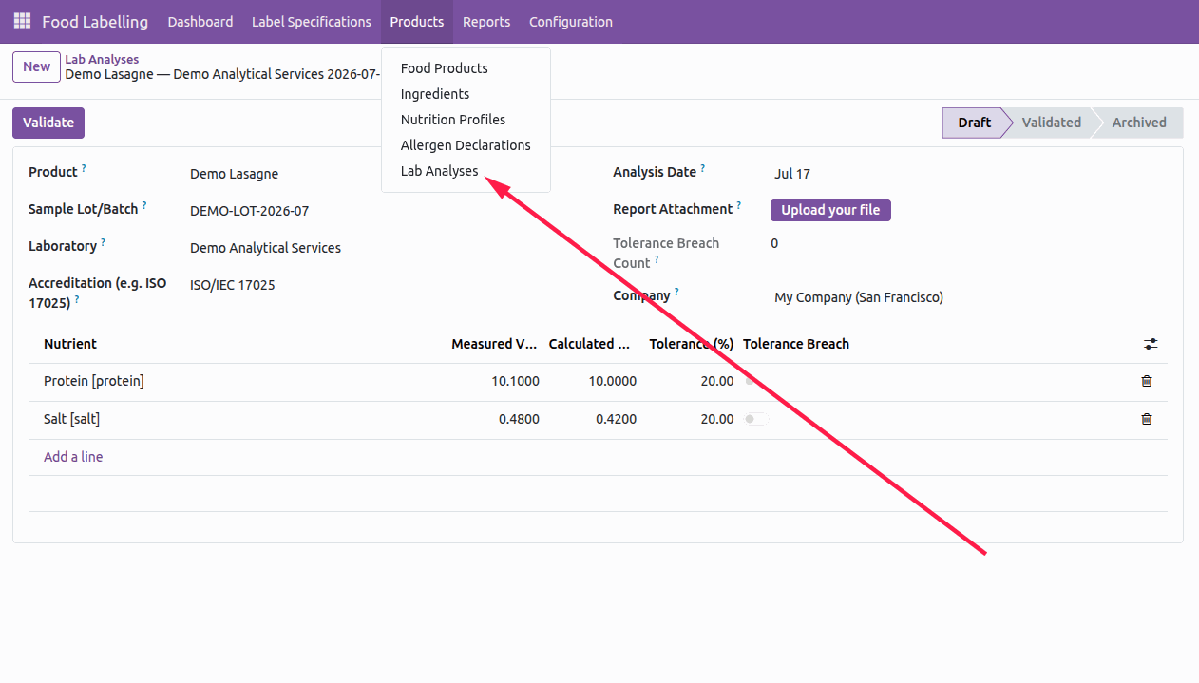Delete the Protein [protein] row
The height and width of the screenshot is (683, 1199).
[1146, 381]
